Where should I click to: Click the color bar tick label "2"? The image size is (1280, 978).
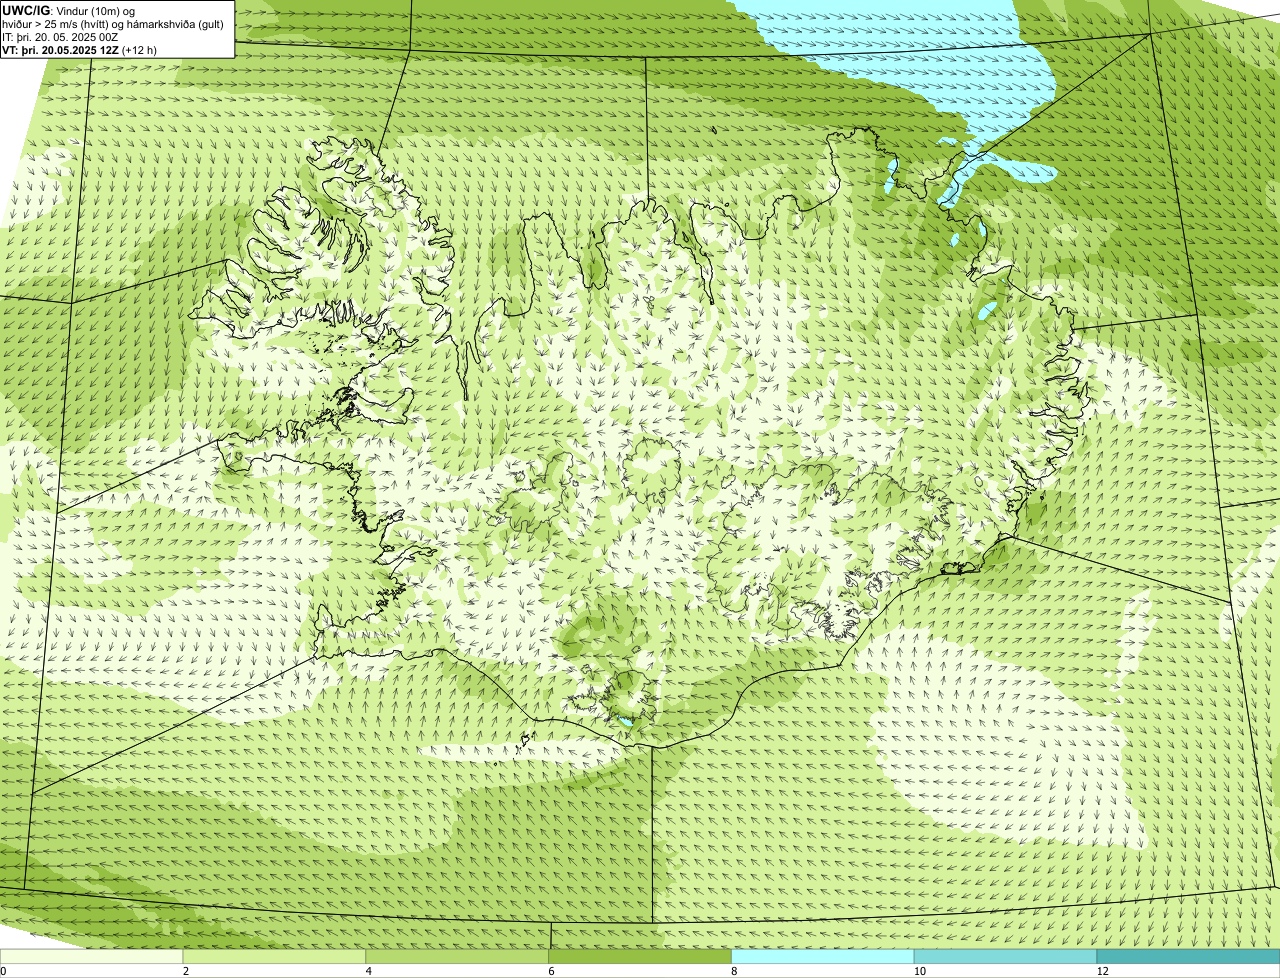coord(186,971)
